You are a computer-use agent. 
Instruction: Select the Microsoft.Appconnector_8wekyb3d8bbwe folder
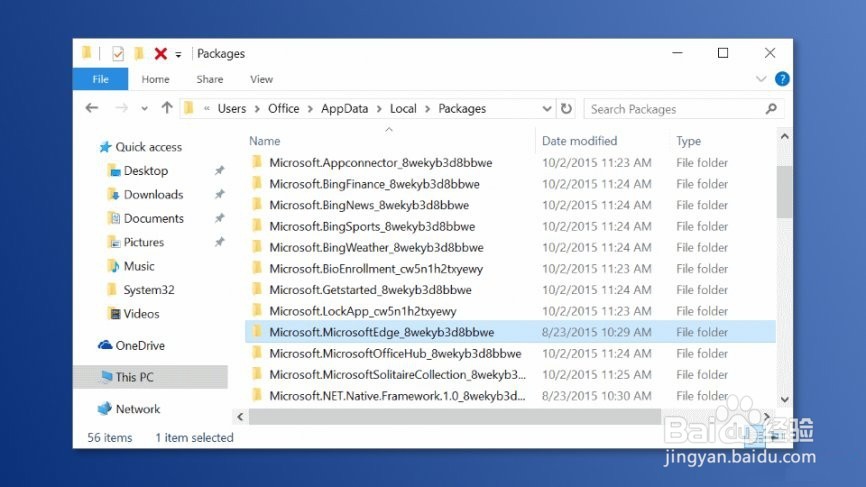point(510,162)
